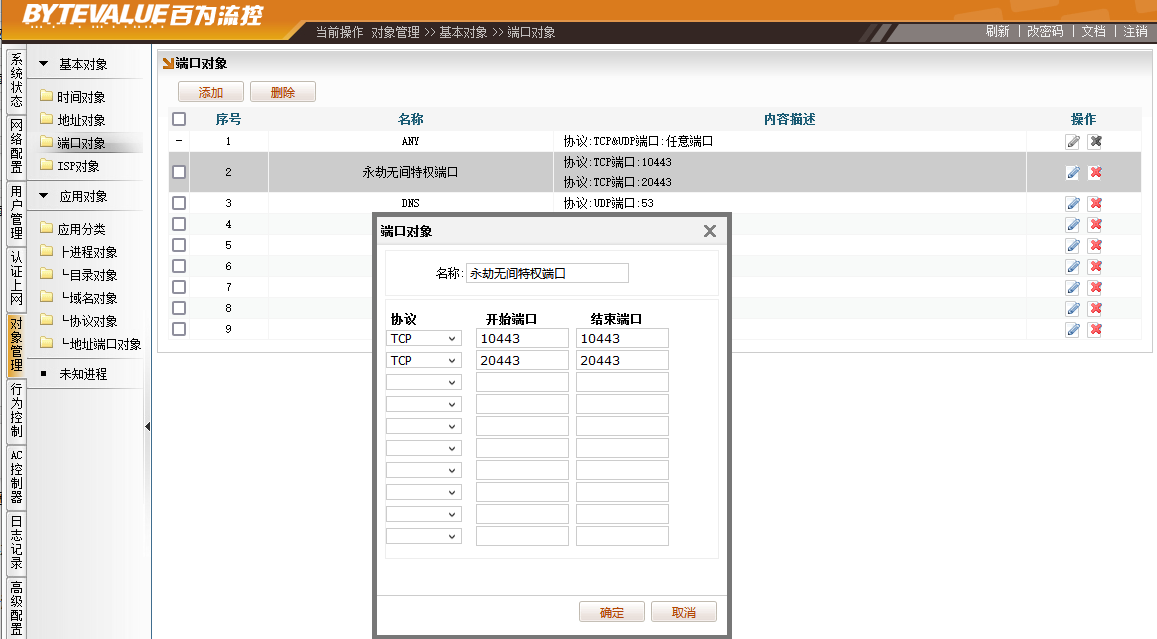Open the 时间对象 folder item
The image size is (1157, 639).
tap(80, 97)
